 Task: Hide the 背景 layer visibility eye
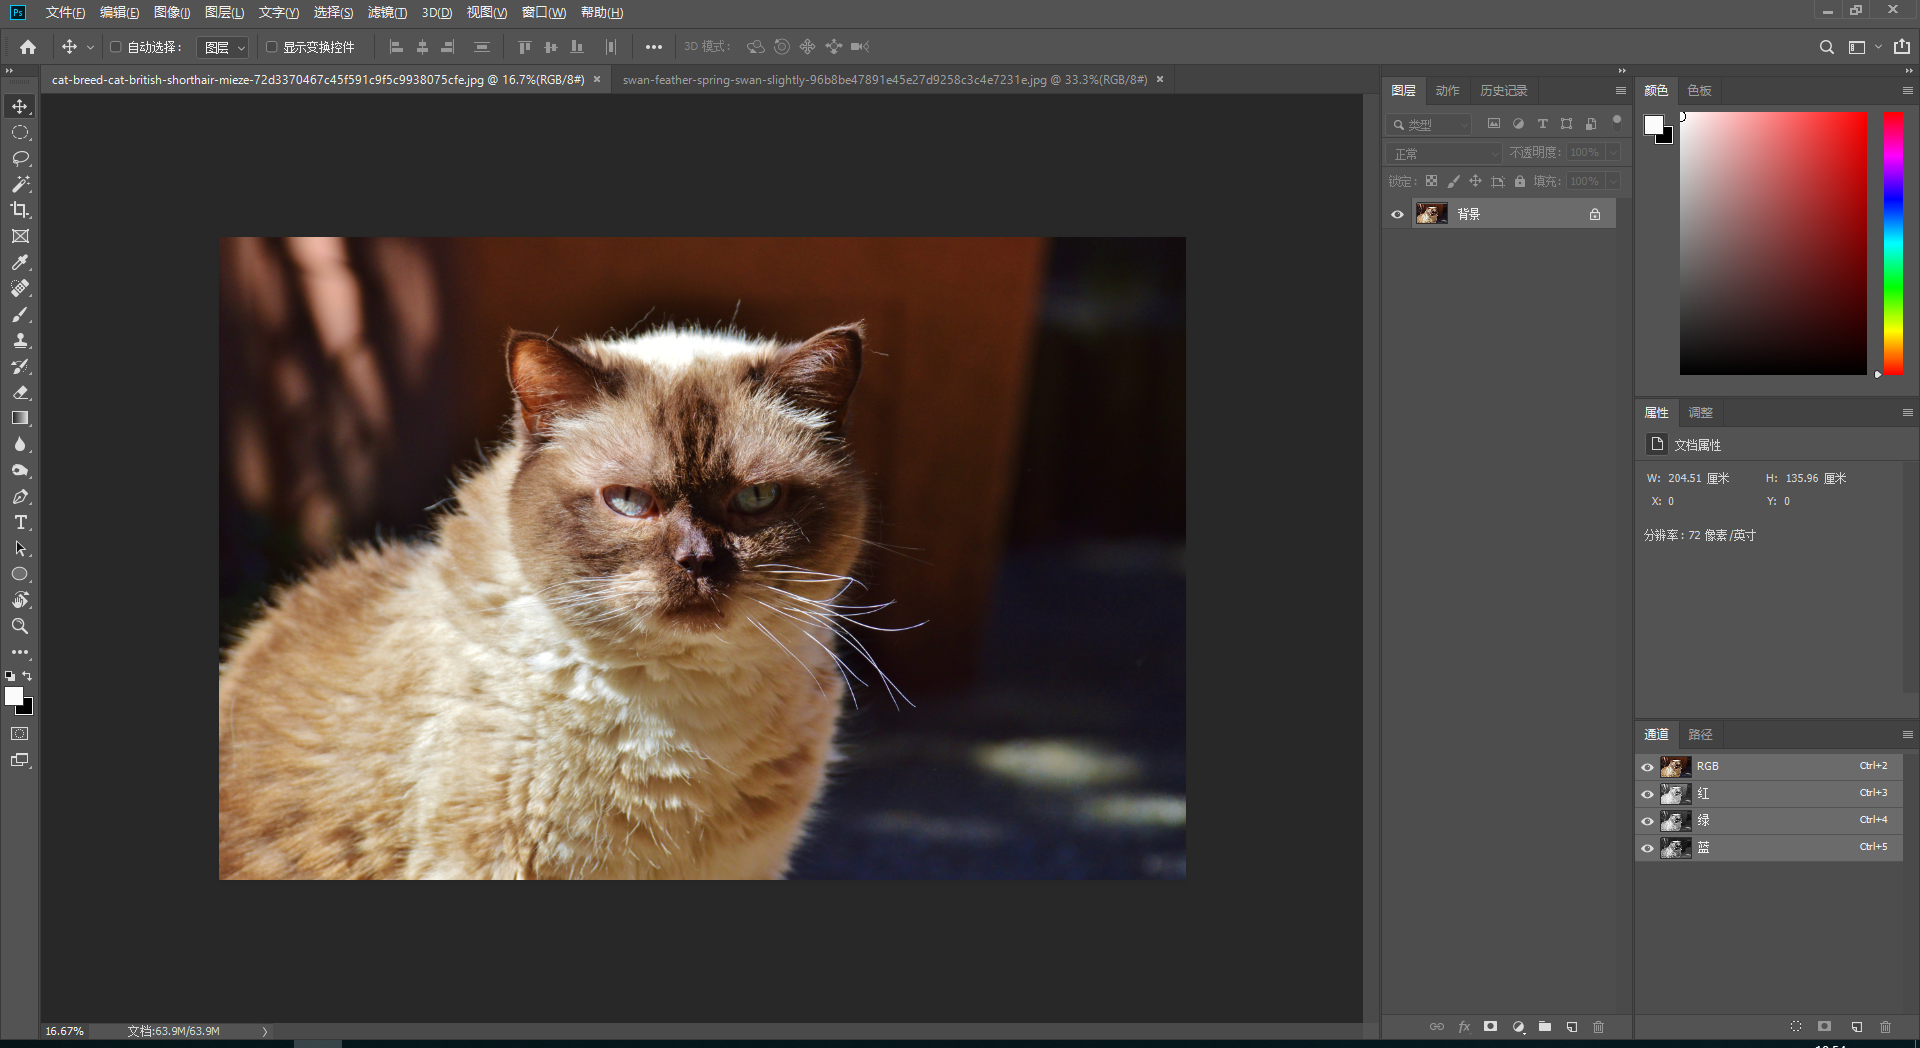tap(1397, 214)
